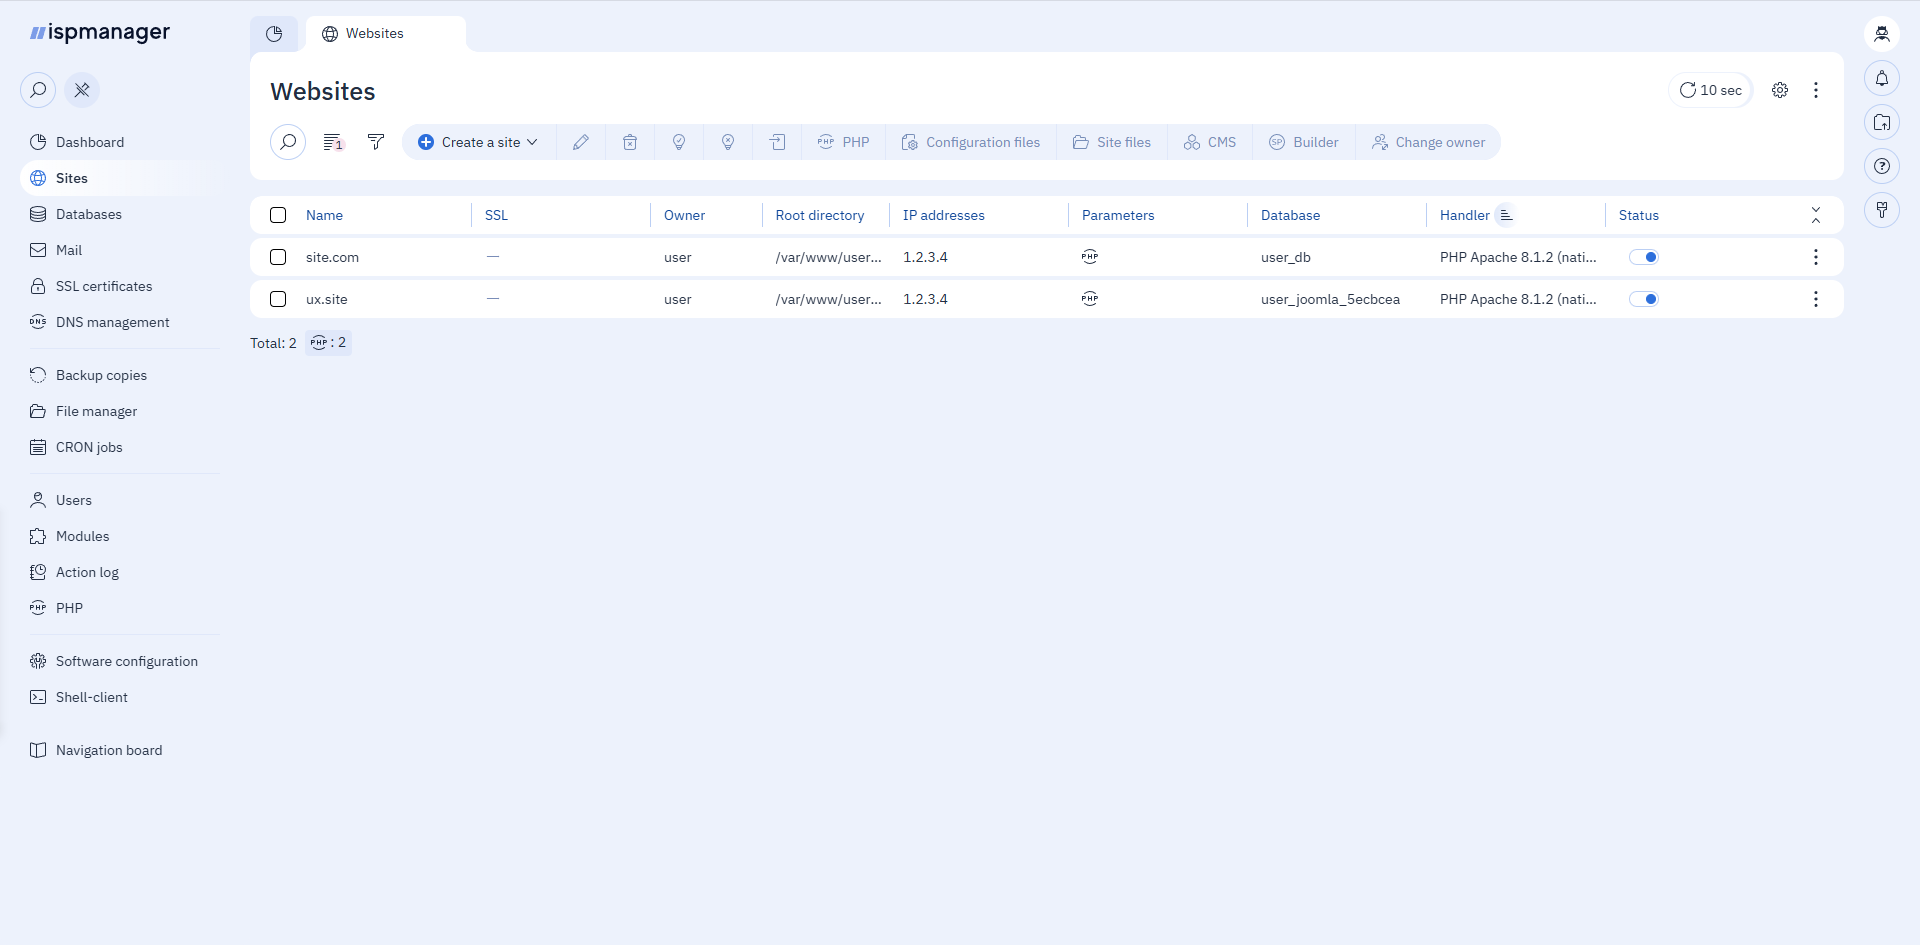The height and width of the screenshot is (945, 1920).
Task: Click the bottom icon in right rail
Action: [x=1882, y=210]
